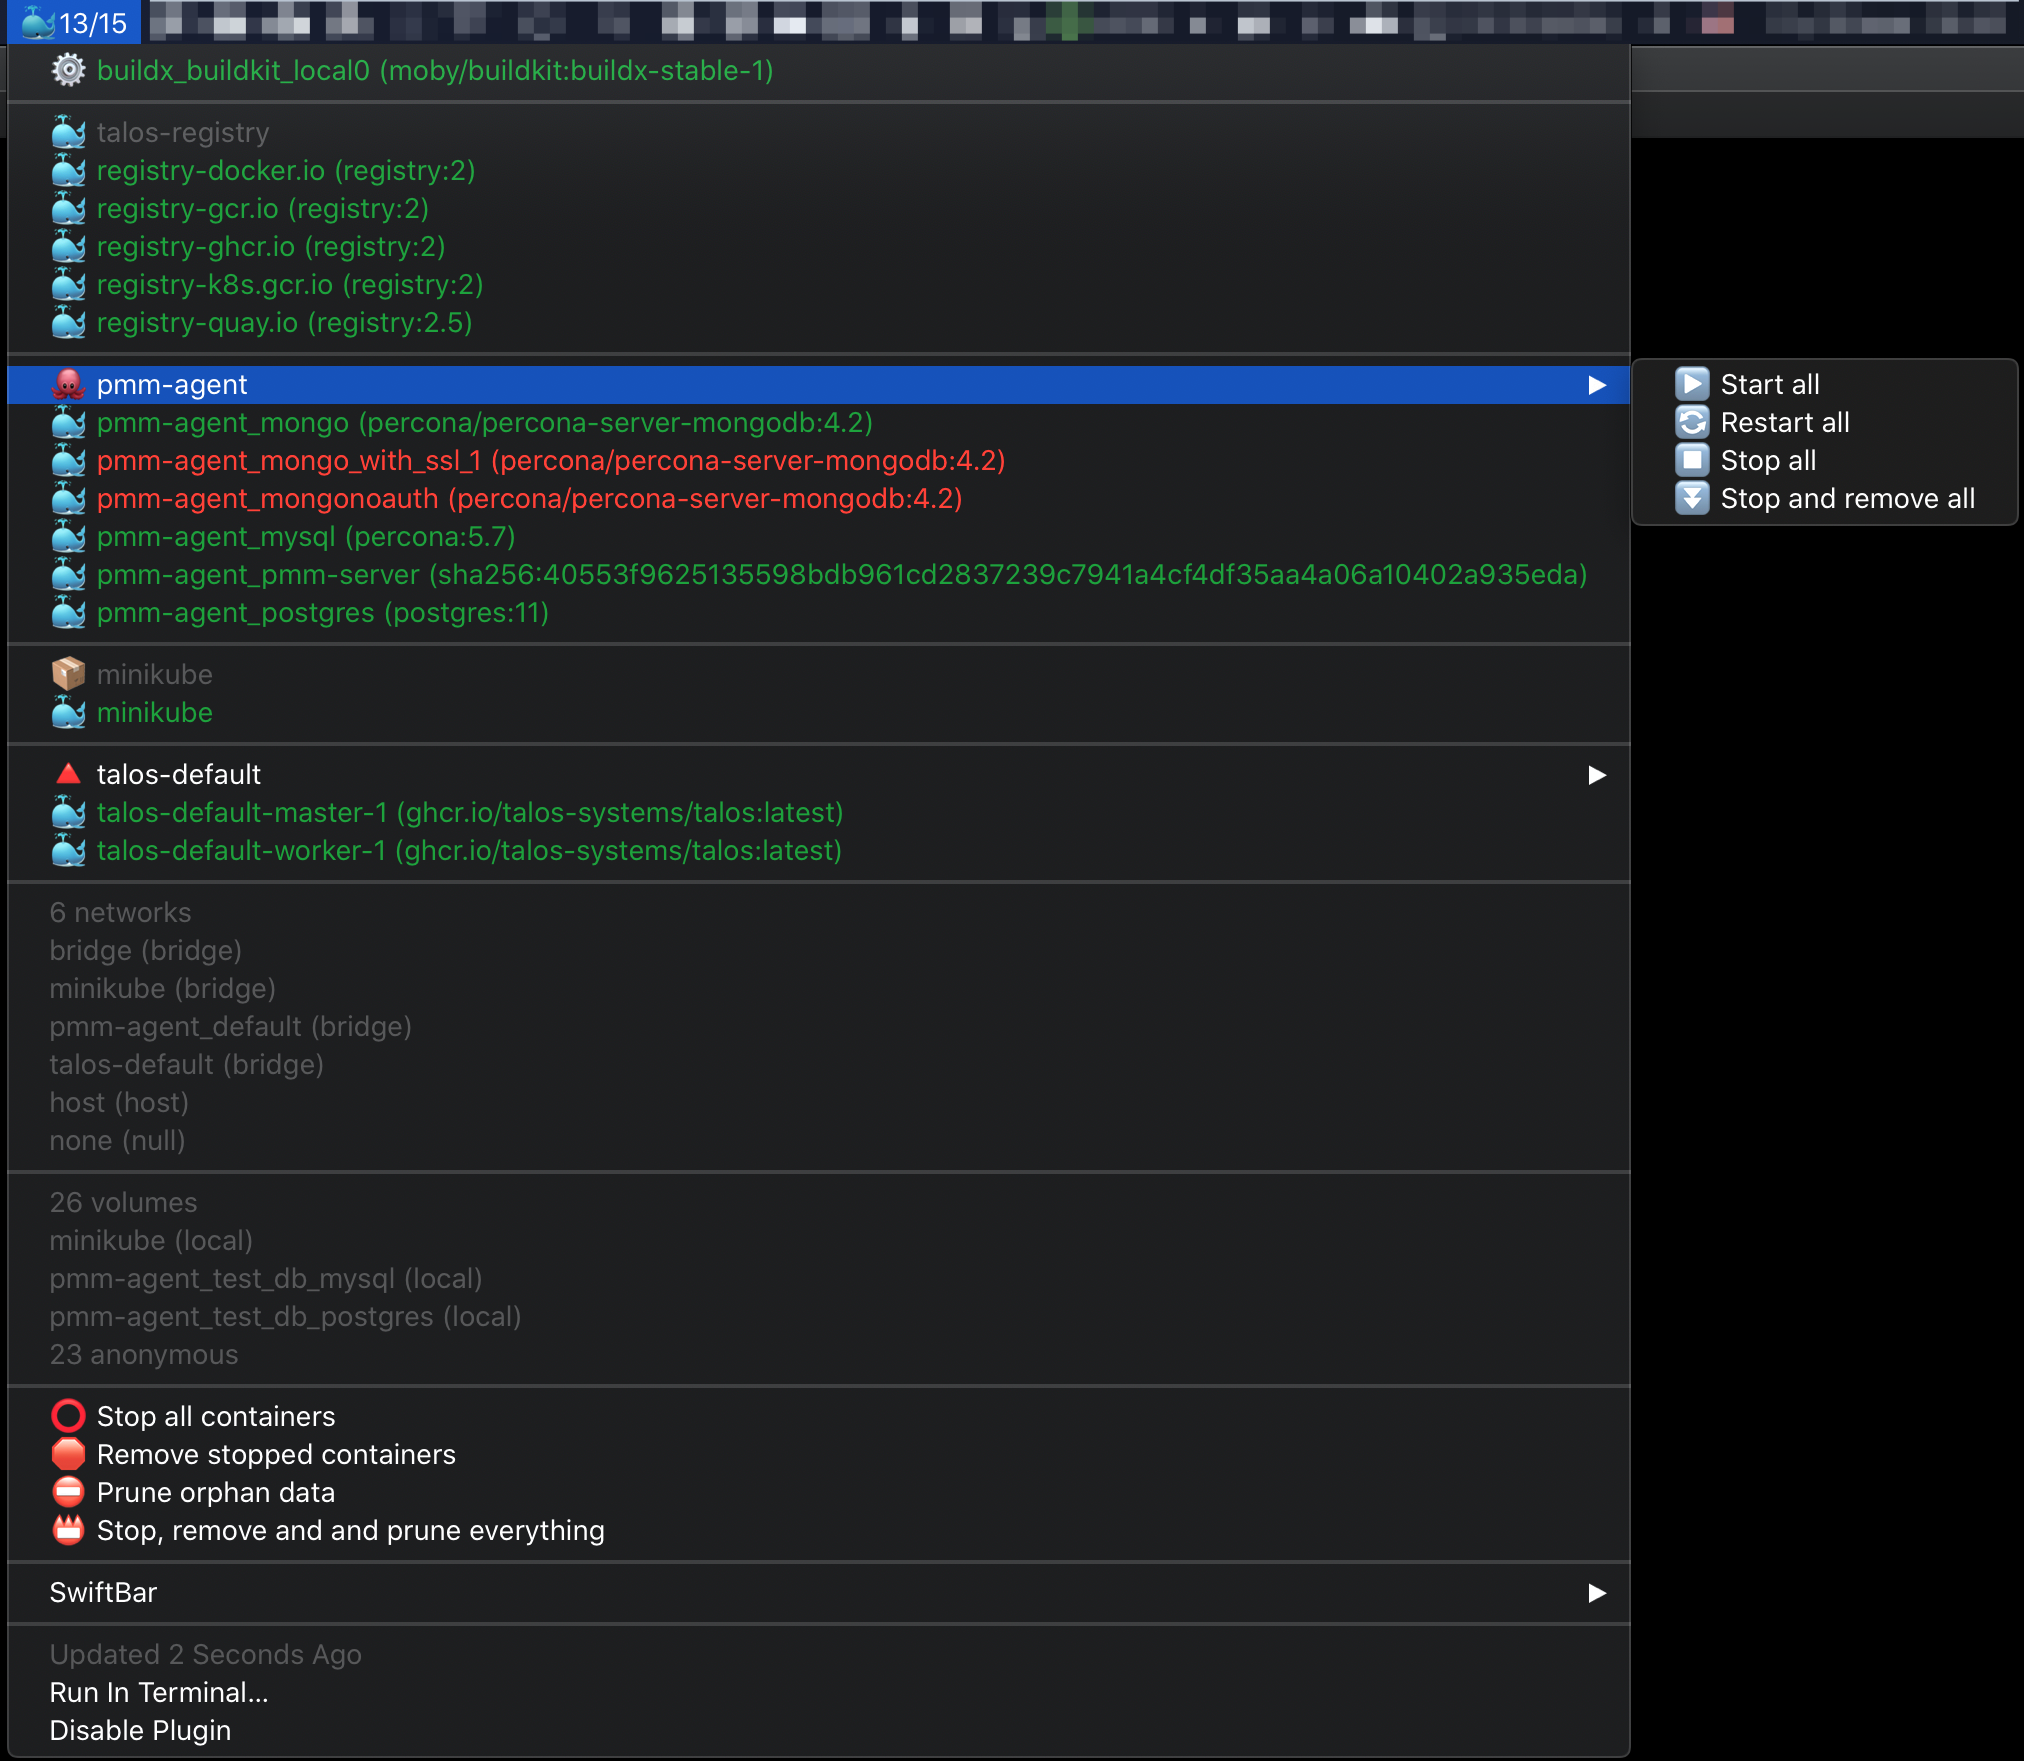2024x1761 pixels.
Task: Click the gear icon beside buildx_buildkit_local0
Action: tap(68, 70)
